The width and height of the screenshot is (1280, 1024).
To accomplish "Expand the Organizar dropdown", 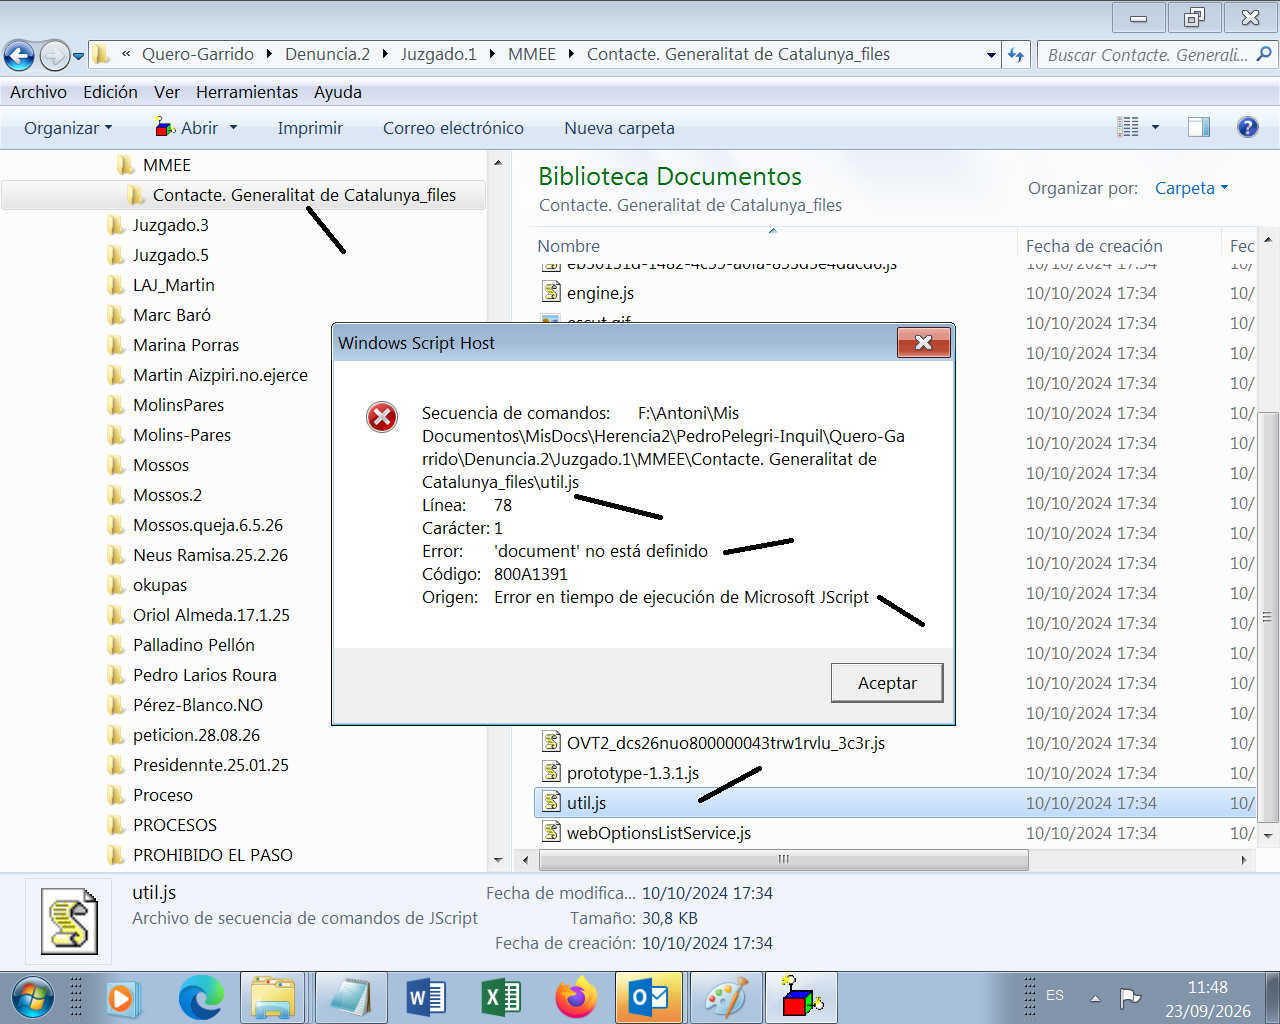I will point(68,128).
